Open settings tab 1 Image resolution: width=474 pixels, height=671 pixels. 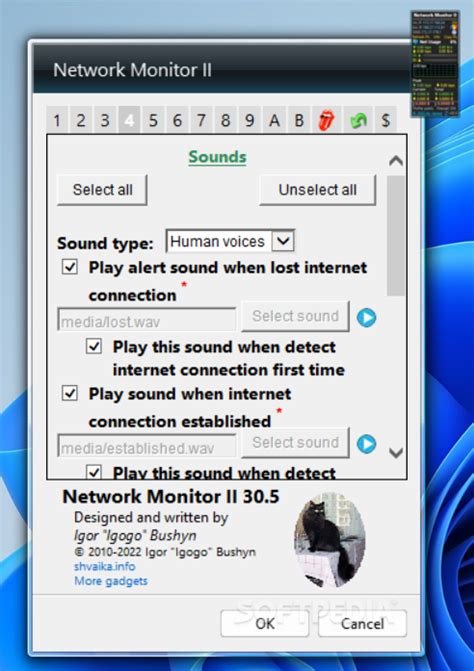point(56,120)
